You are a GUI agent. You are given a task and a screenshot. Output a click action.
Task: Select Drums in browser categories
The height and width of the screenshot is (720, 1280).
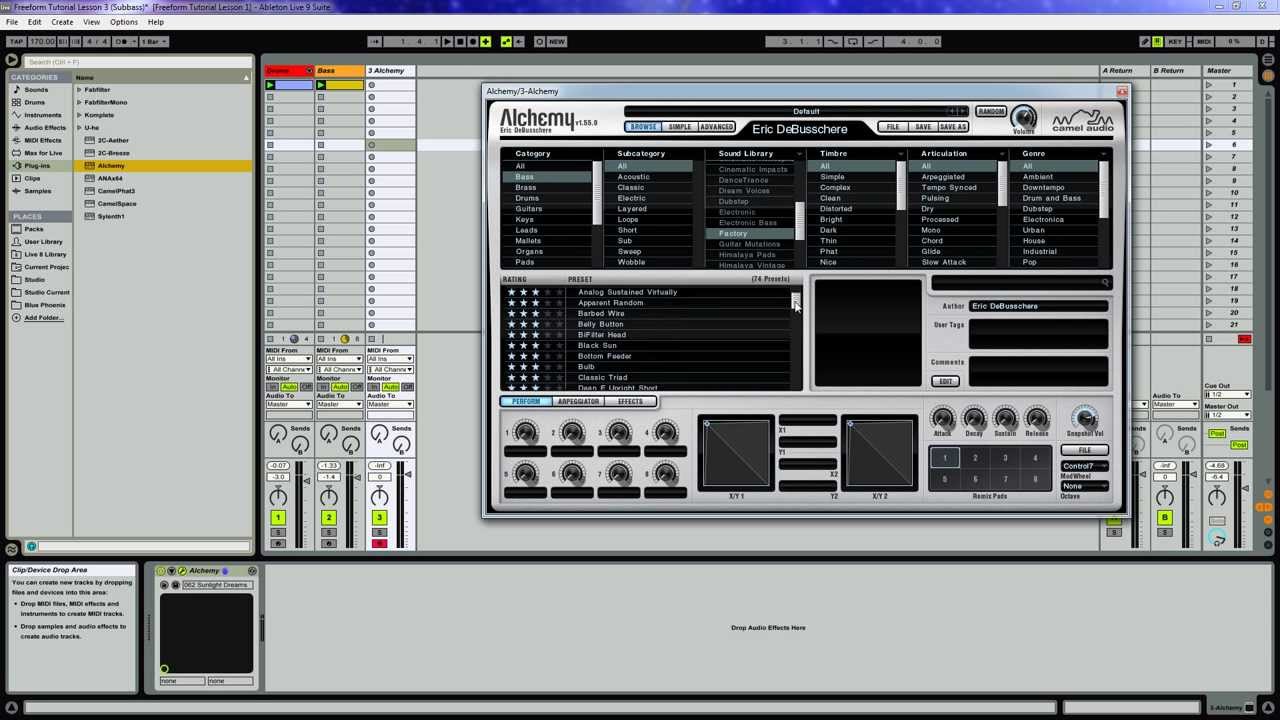coord(35,102)
